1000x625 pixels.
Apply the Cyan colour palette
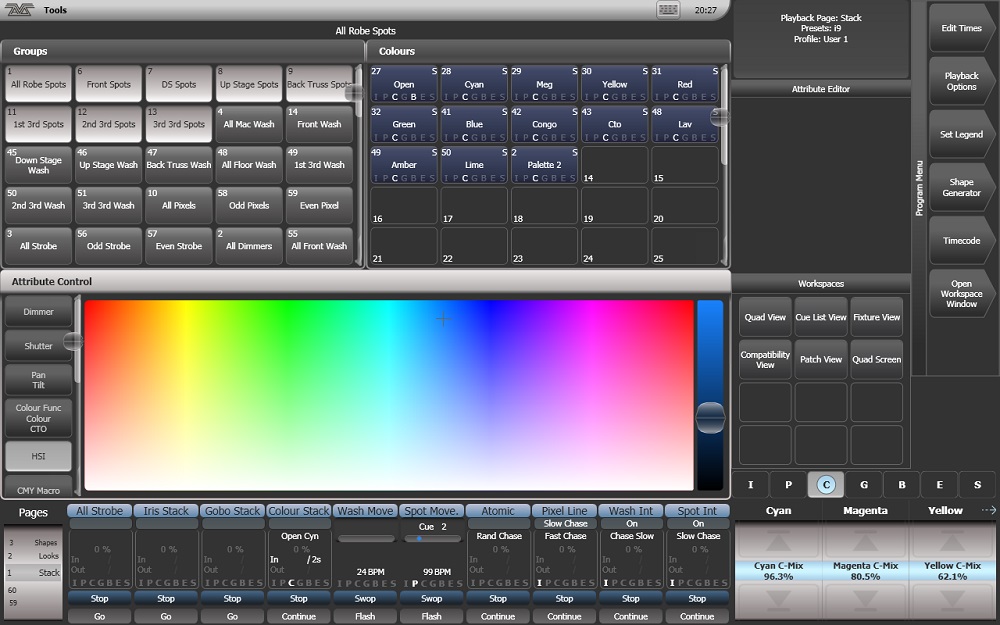click(474, 84)
